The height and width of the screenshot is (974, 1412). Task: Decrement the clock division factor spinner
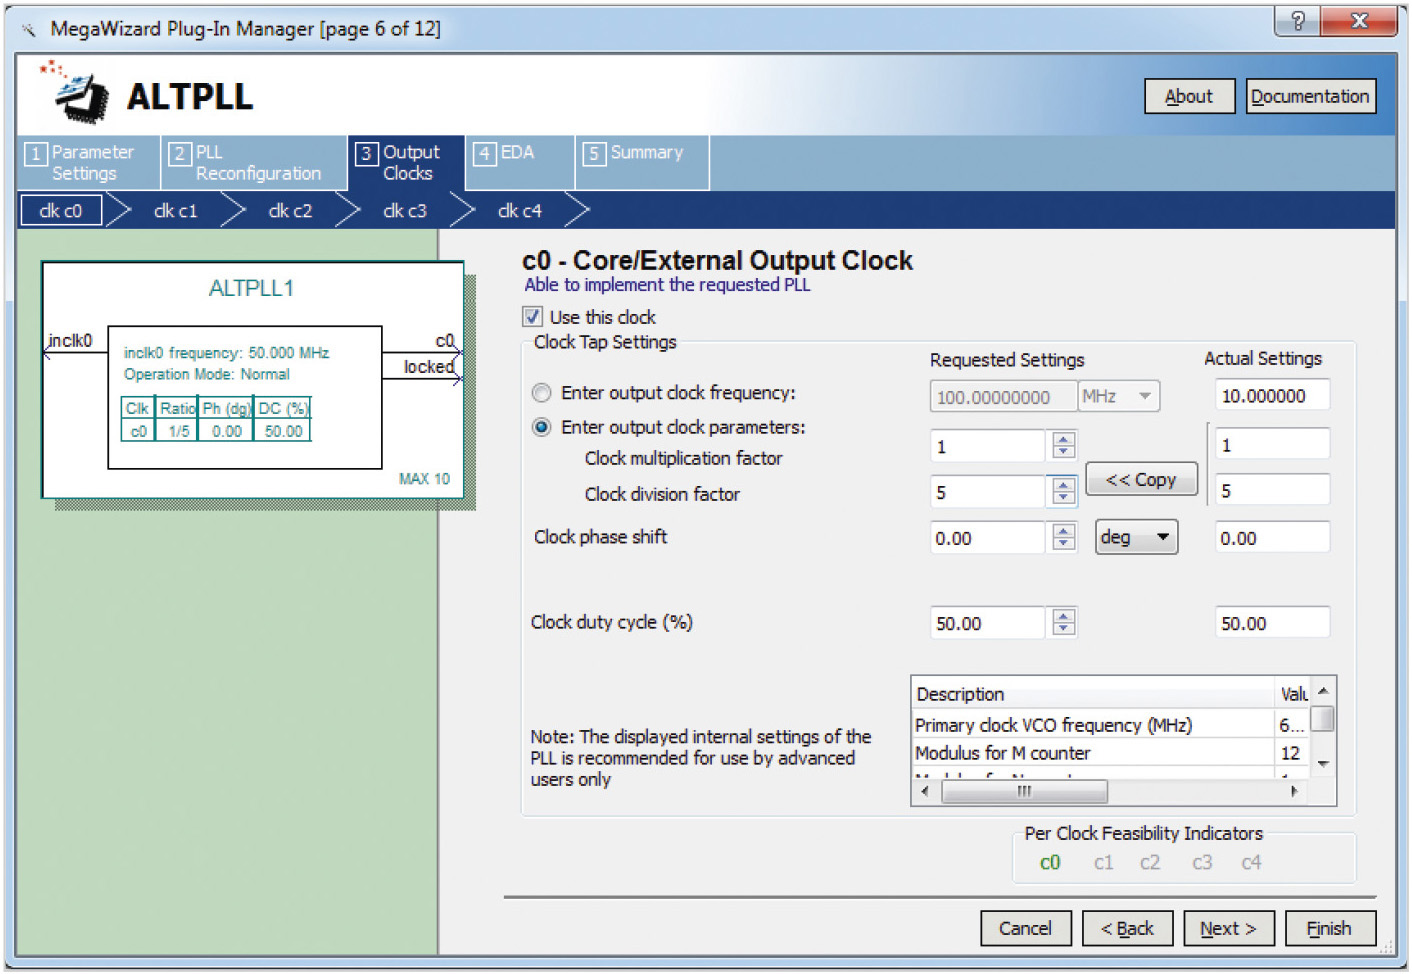[1064, 497]
